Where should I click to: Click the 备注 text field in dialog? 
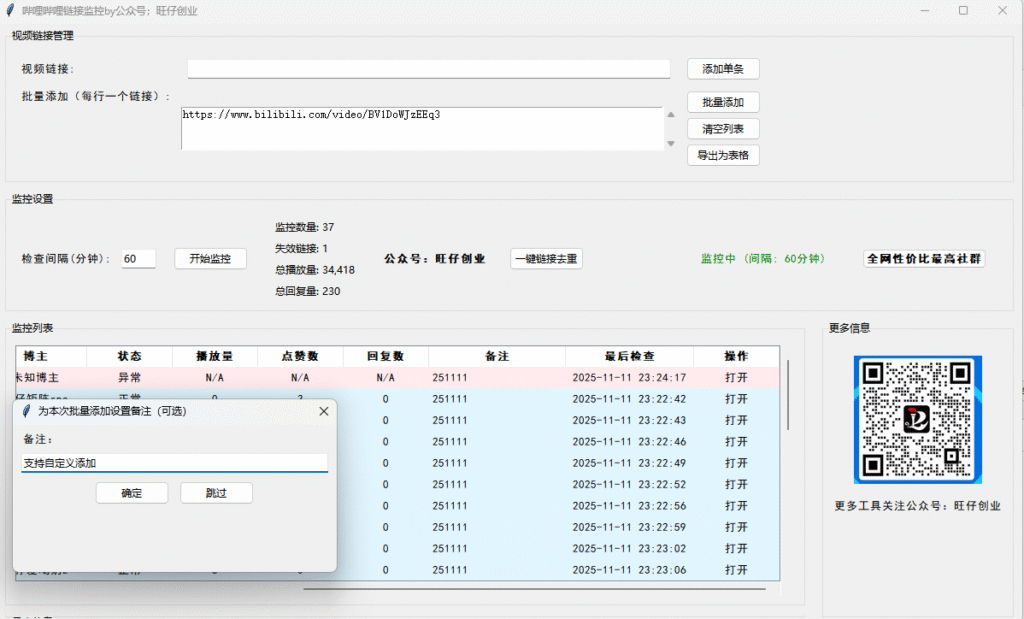coord(174,463)
